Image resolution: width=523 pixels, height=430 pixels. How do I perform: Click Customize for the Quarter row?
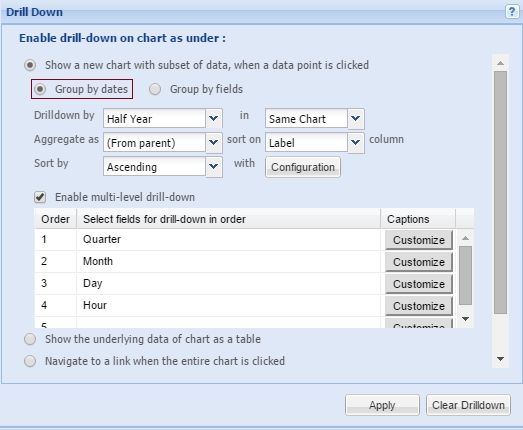(x=419, y=240)
